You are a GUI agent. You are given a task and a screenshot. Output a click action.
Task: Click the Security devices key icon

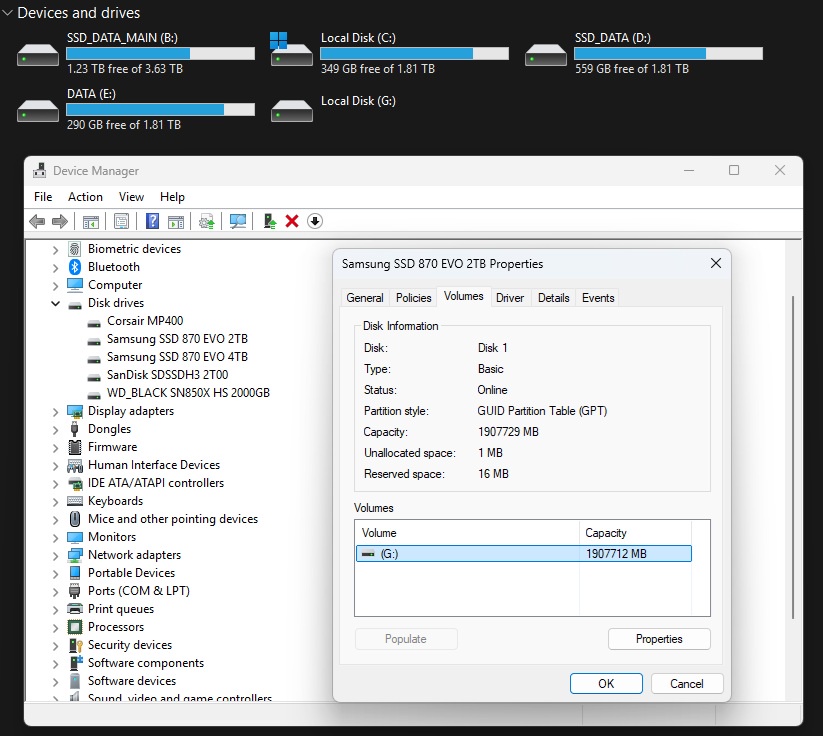pos(76,645)
